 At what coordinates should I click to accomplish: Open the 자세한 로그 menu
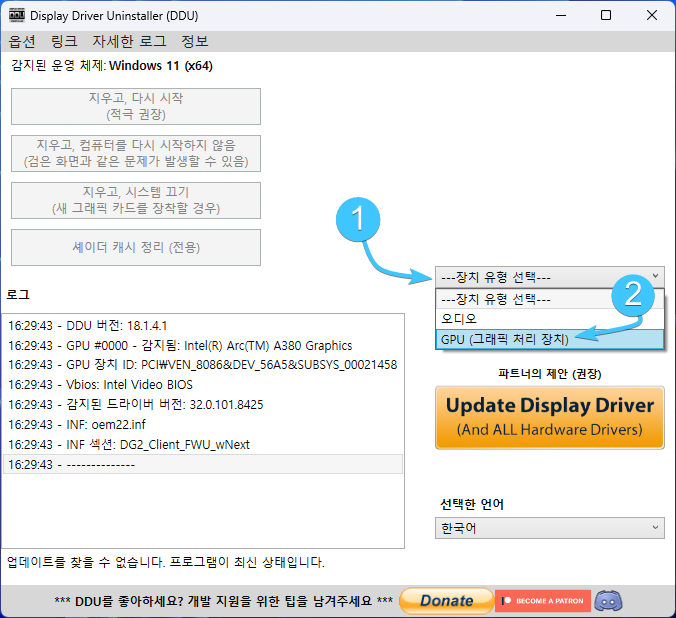(x=128, y=42)
